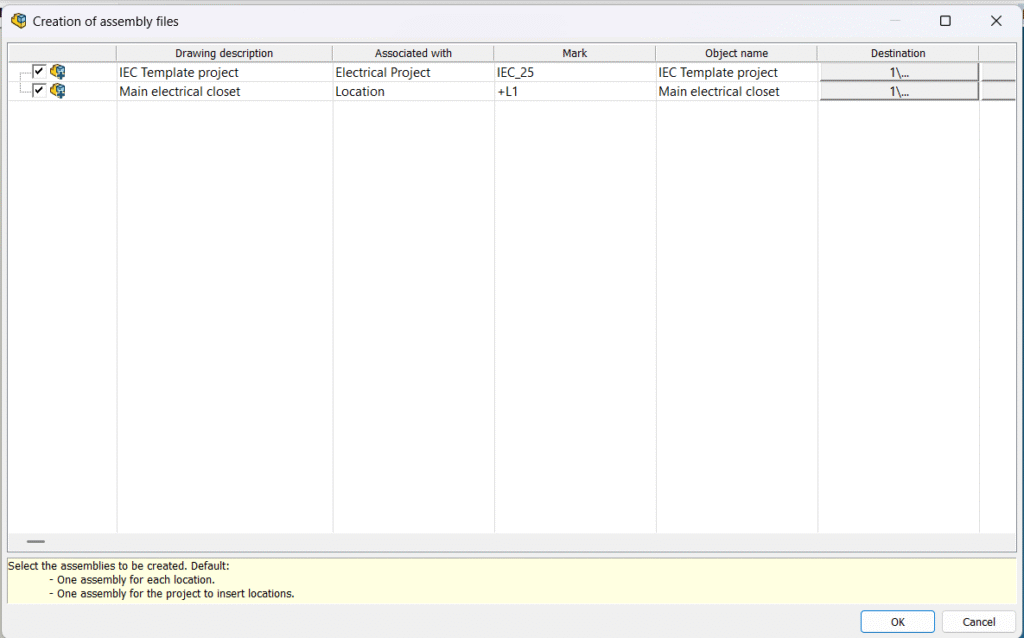Open destination browser for IEC Template project
This screenshot has width=1024, height=638.
(898, 72)
